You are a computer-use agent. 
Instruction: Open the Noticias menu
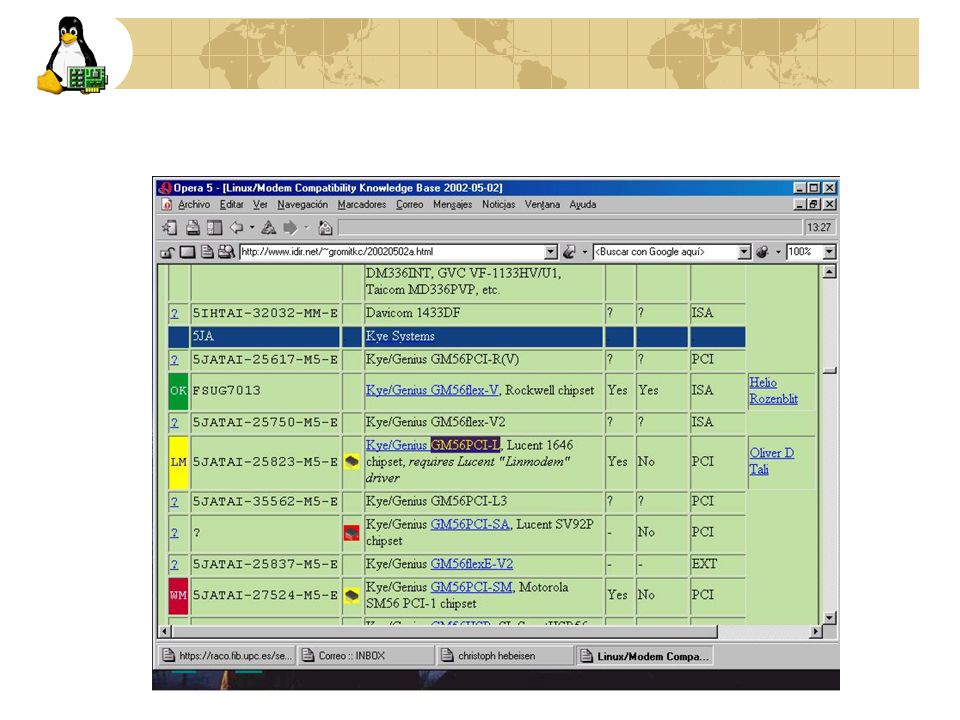(498, 204)
